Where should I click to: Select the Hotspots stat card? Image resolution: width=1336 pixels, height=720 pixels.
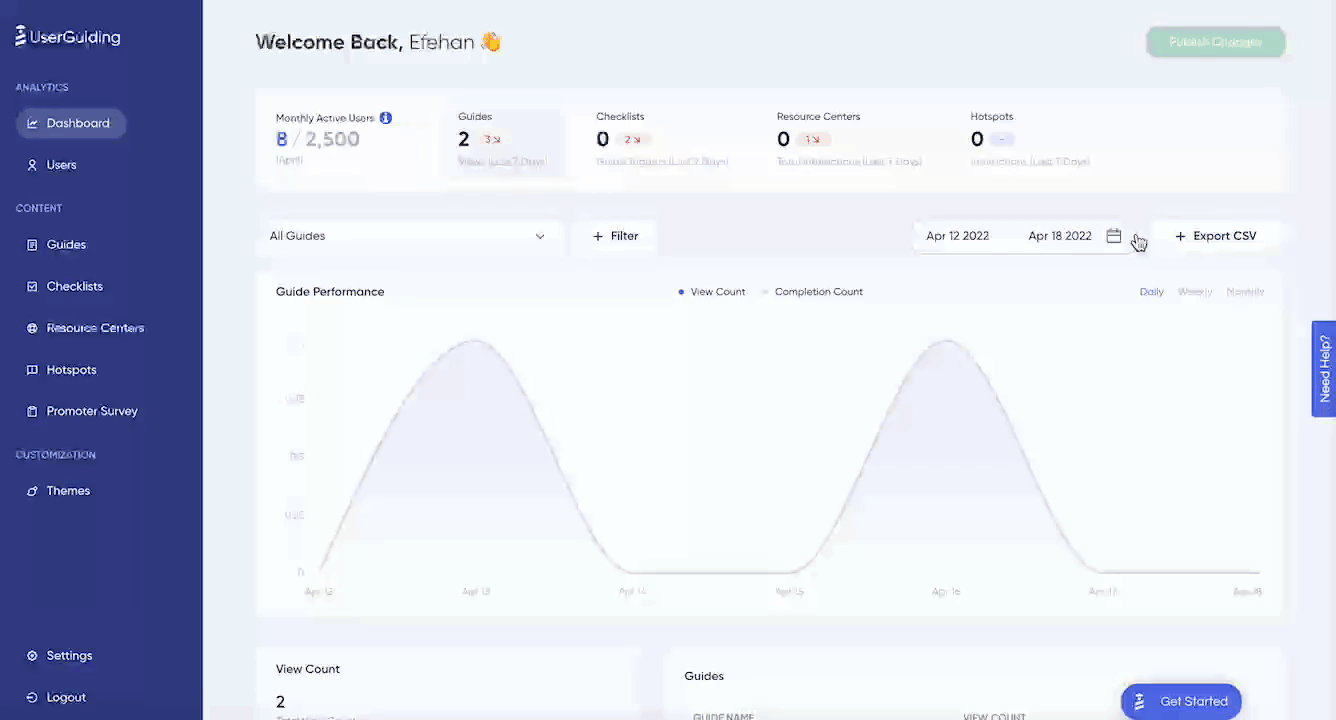[1029, 140]
